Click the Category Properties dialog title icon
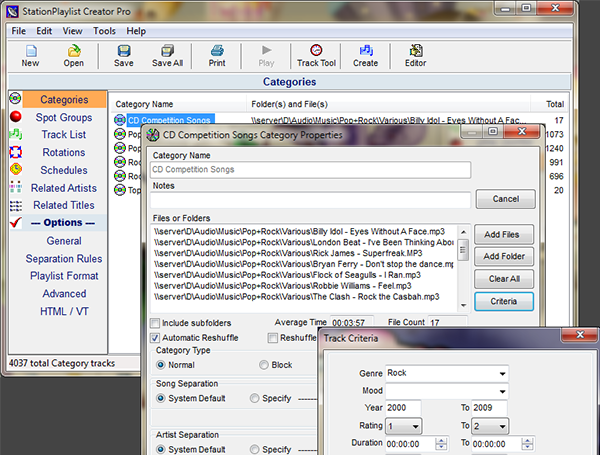 [153, 135]
